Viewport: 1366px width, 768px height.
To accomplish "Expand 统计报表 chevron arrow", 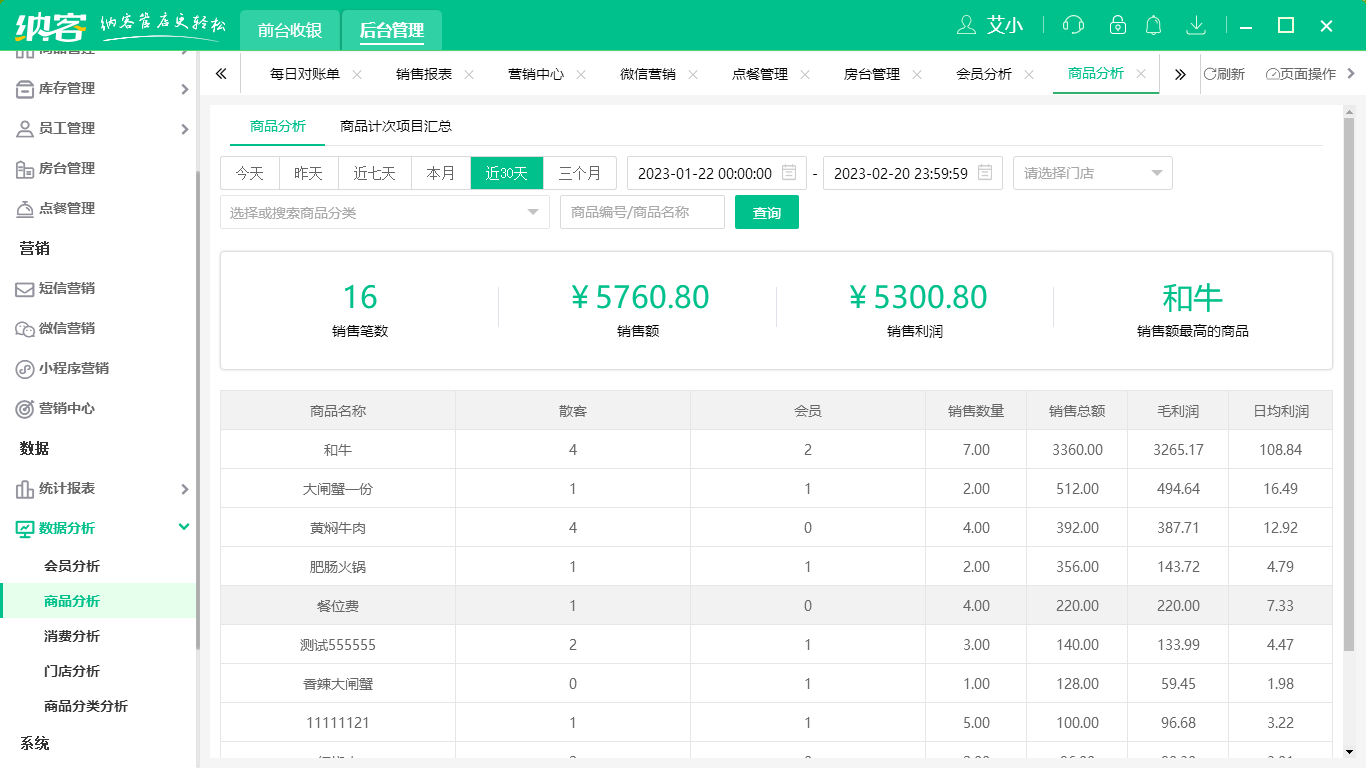I will click(184, 489).
